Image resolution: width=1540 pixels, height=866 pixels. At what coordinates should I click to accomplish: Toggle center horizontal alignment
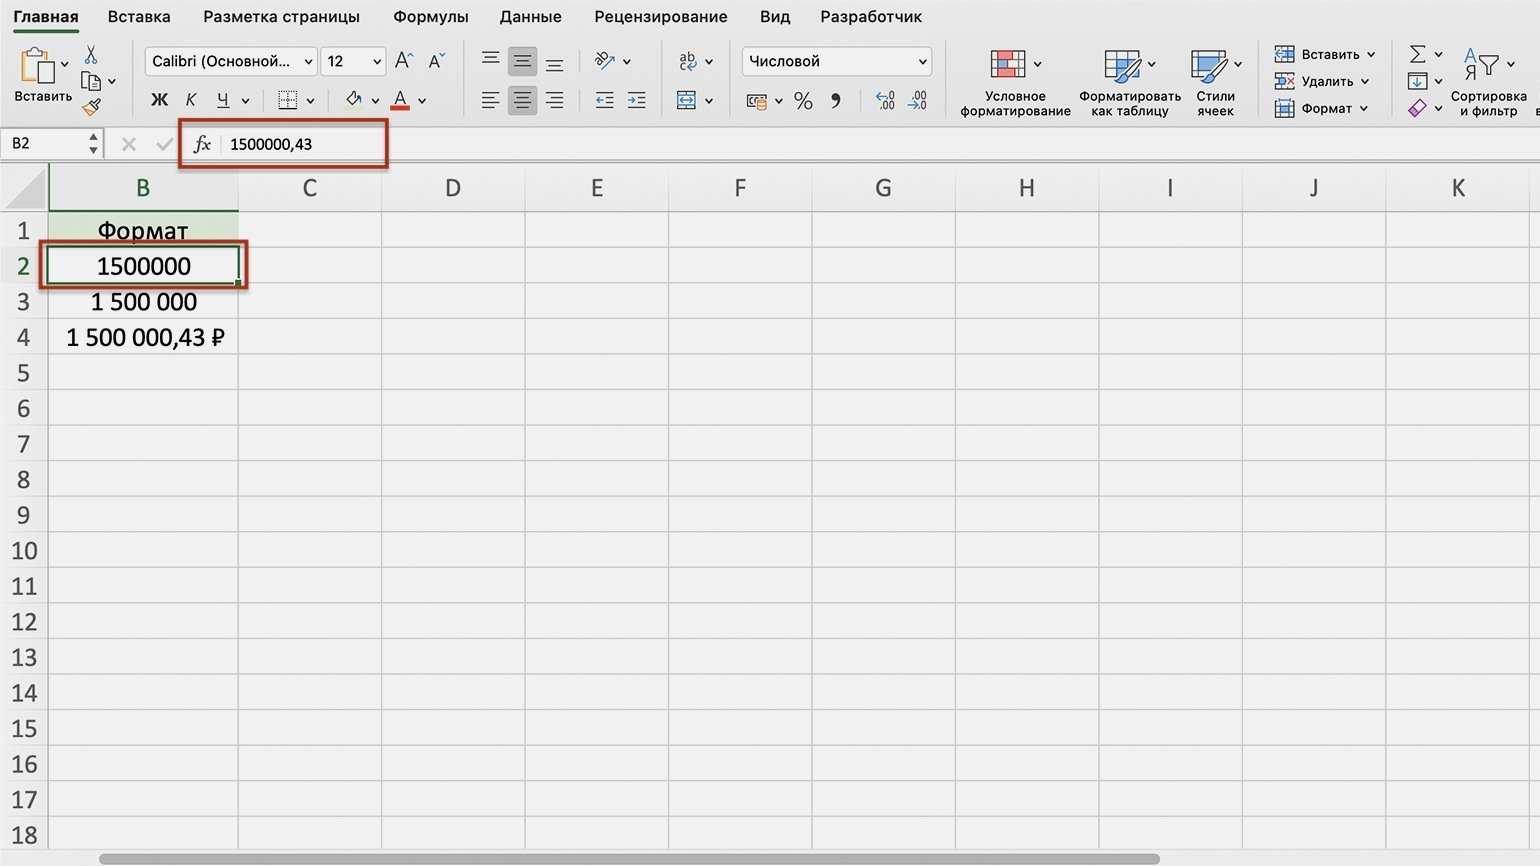point(522,101)
